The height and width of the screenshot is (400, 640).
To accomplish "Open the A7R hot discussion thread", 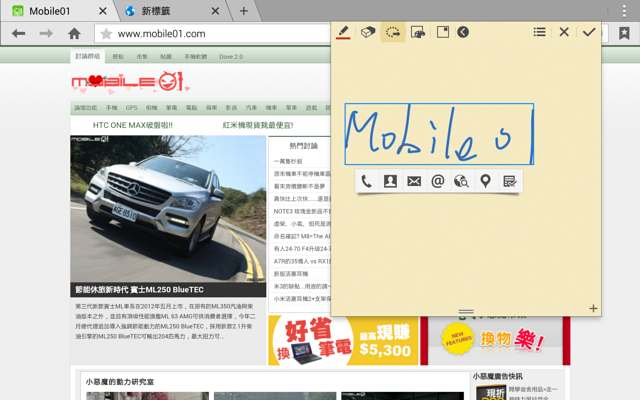I will tap(302, 261).
